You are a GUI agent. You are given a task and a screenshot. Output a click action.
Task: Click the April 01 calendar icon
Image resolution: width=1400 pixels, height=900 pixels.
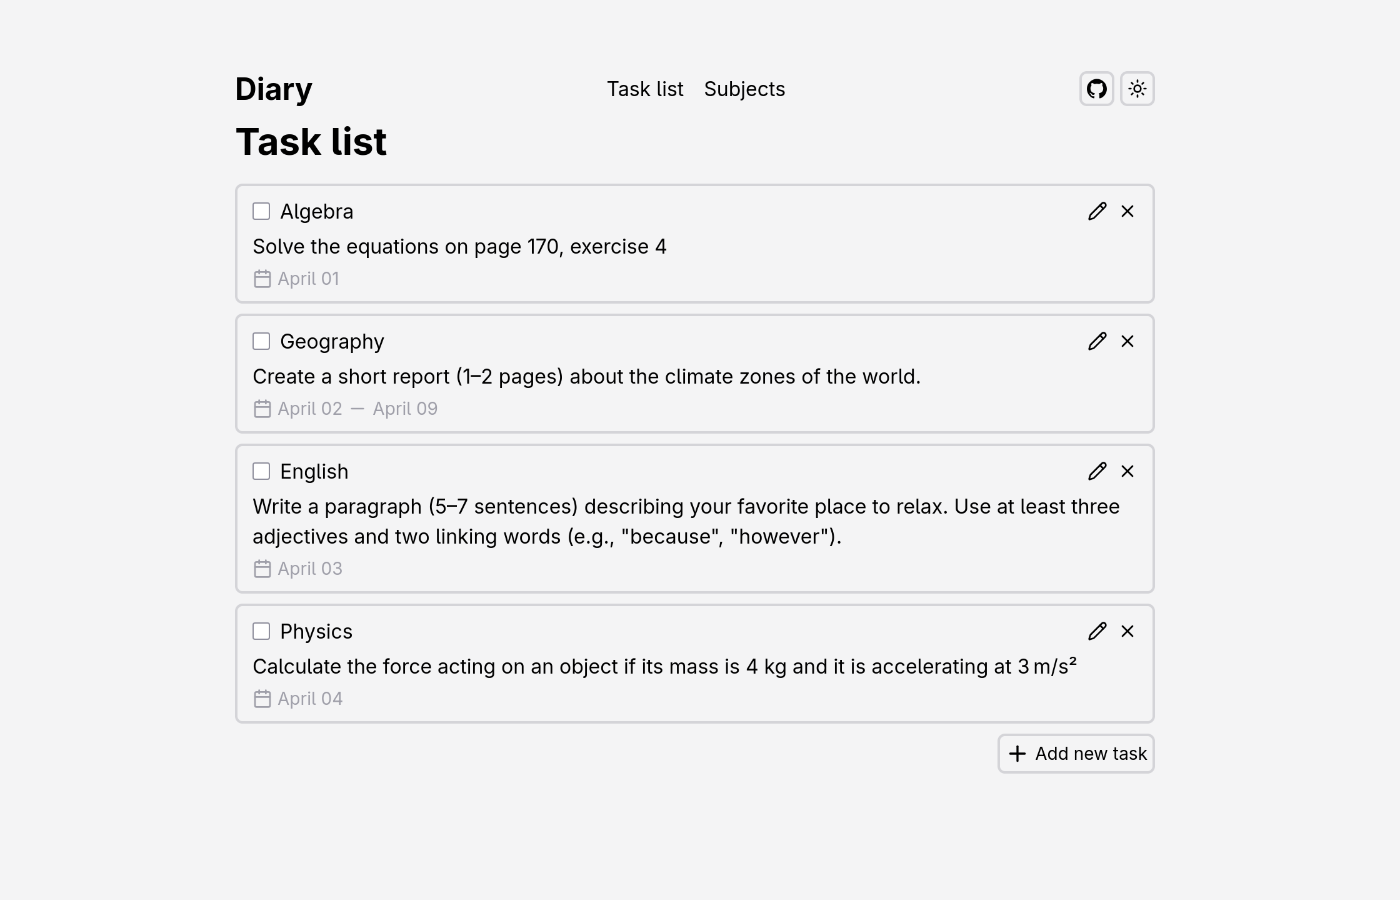tap(262, 279)
